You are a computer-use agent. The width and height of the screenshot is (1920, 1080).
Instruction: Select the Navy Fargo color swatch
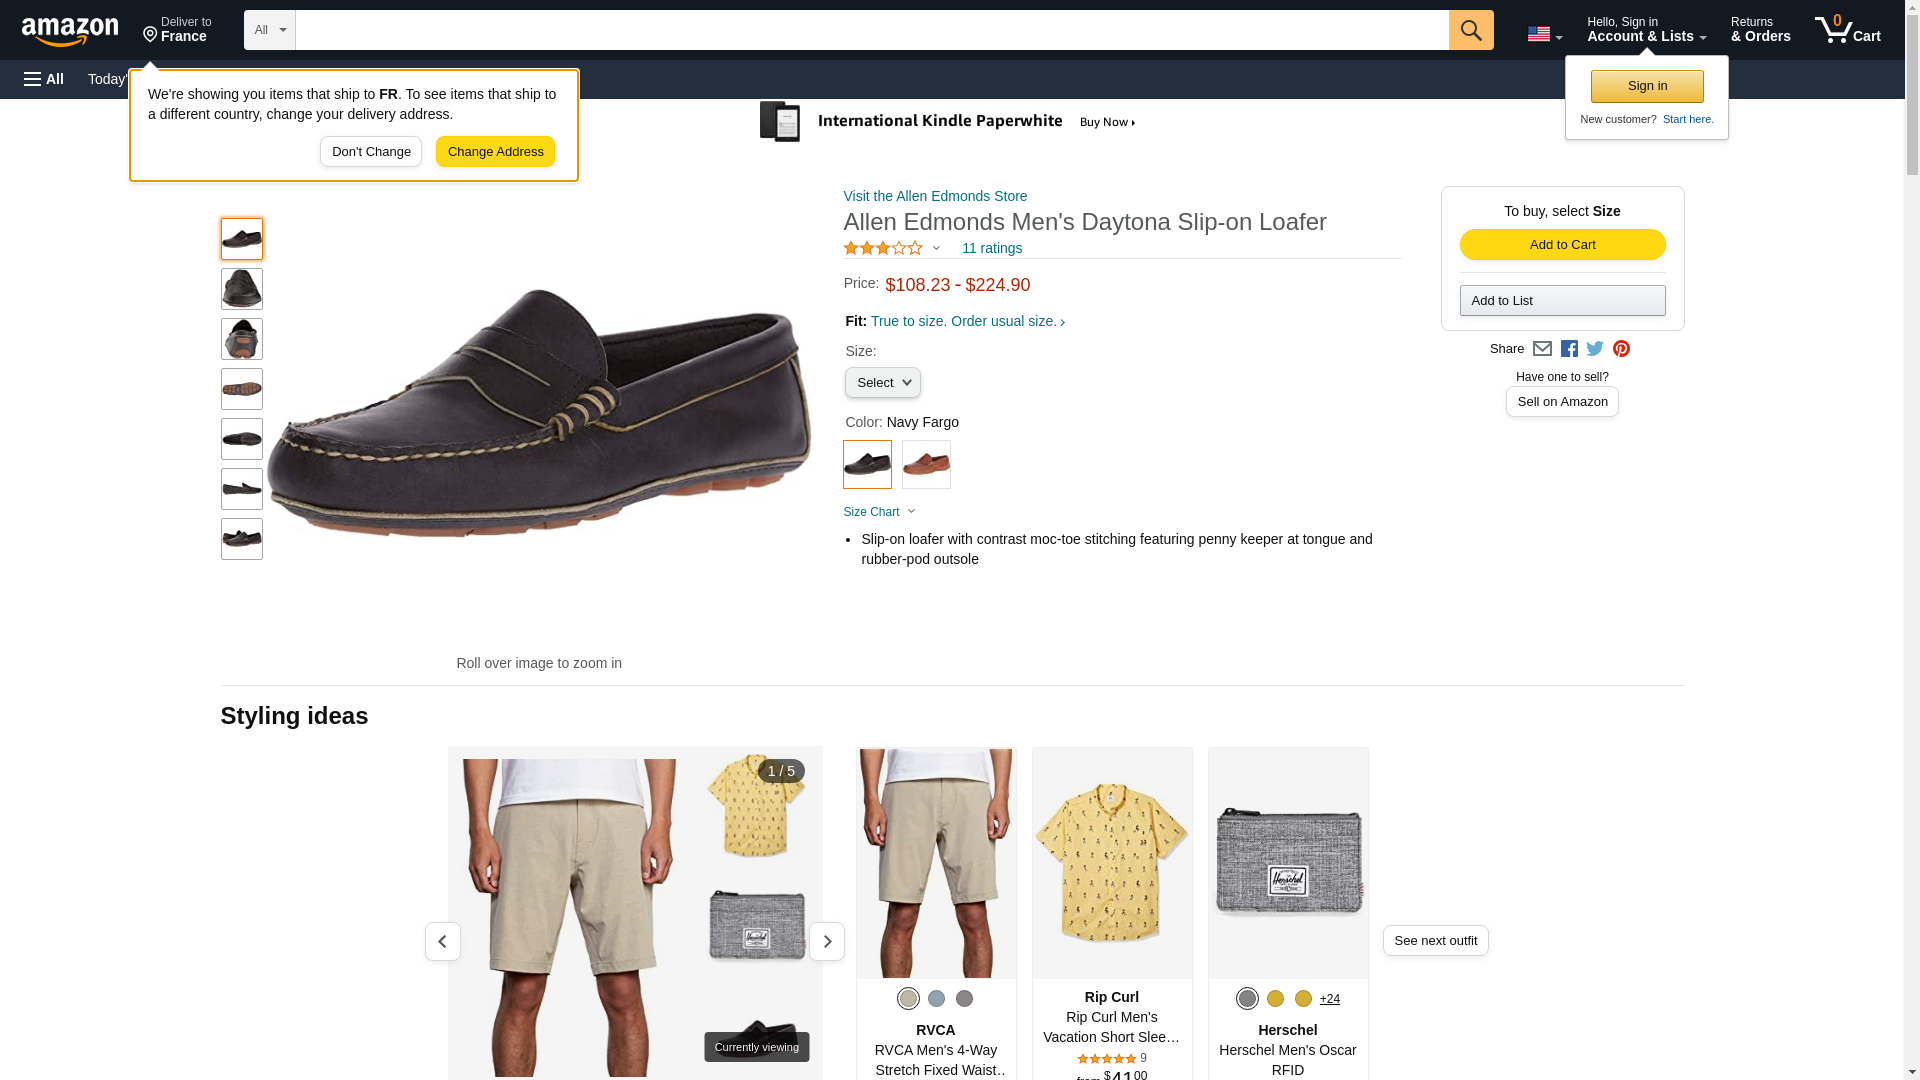click(x=867, y=464)
